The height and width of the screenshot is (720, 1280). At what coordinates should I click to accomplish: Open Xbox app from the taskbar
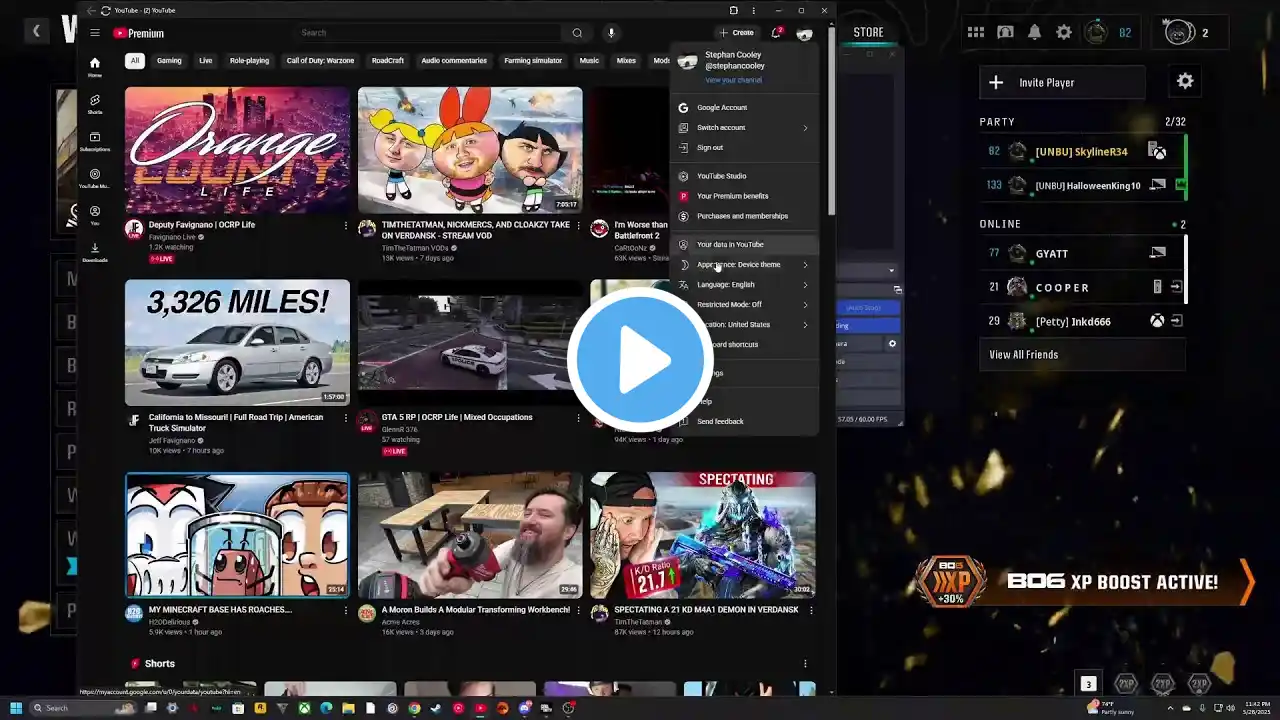click(304, 708)
